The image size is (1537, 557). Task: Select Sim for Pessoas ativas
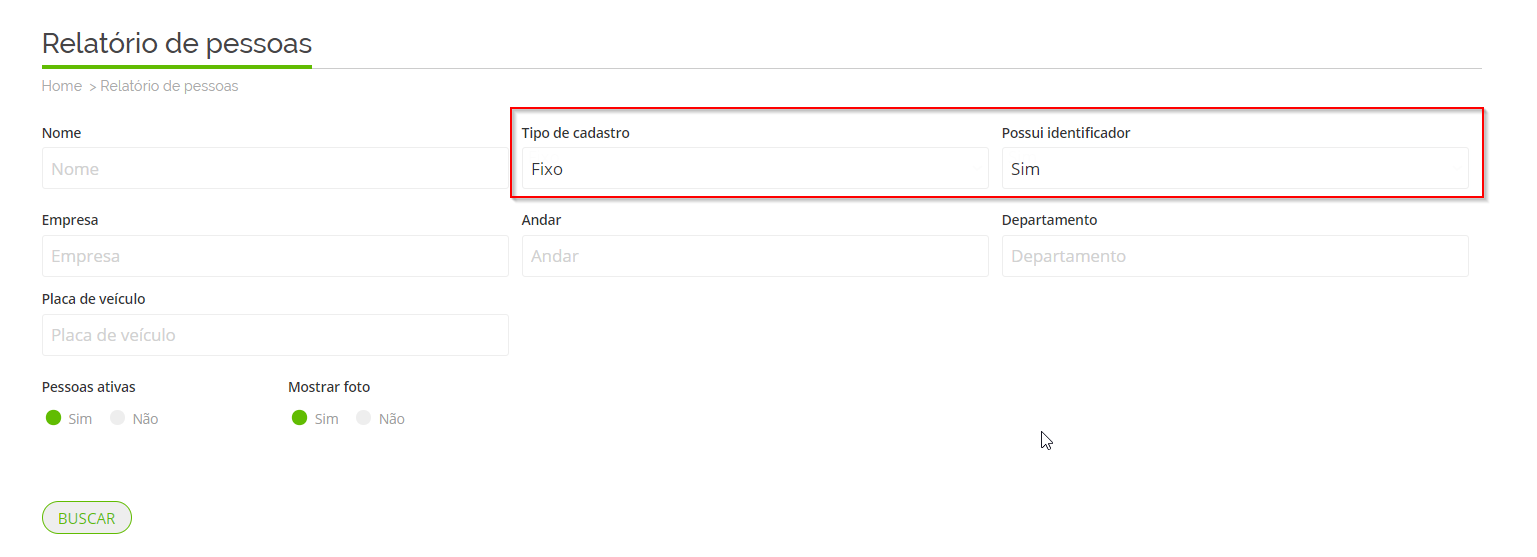tap(54, 418)
